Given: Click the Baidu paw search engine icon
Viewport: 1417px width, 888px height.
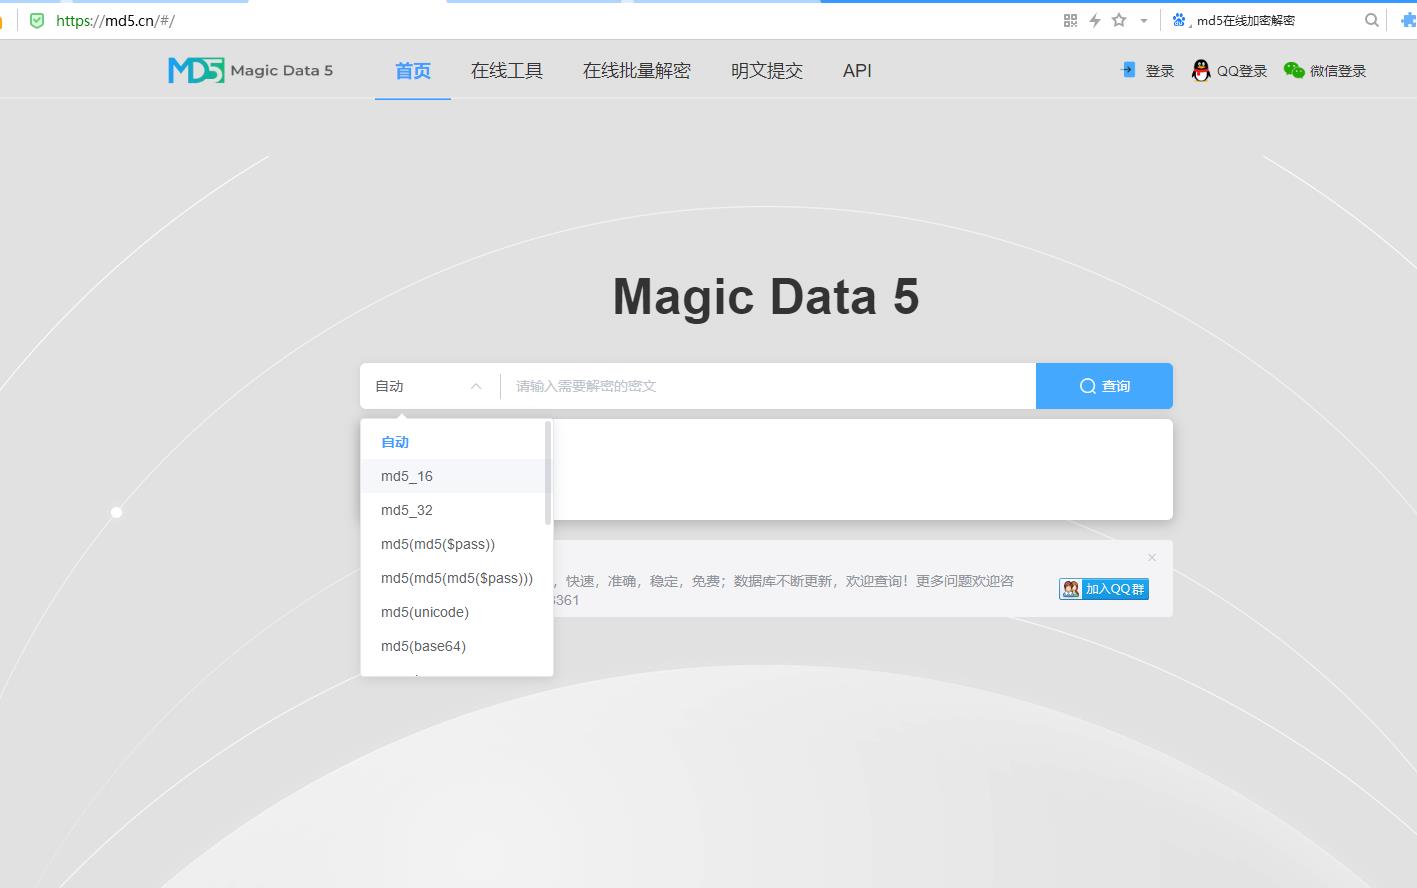Looking at the screenshot, I should pos(1178,20).
